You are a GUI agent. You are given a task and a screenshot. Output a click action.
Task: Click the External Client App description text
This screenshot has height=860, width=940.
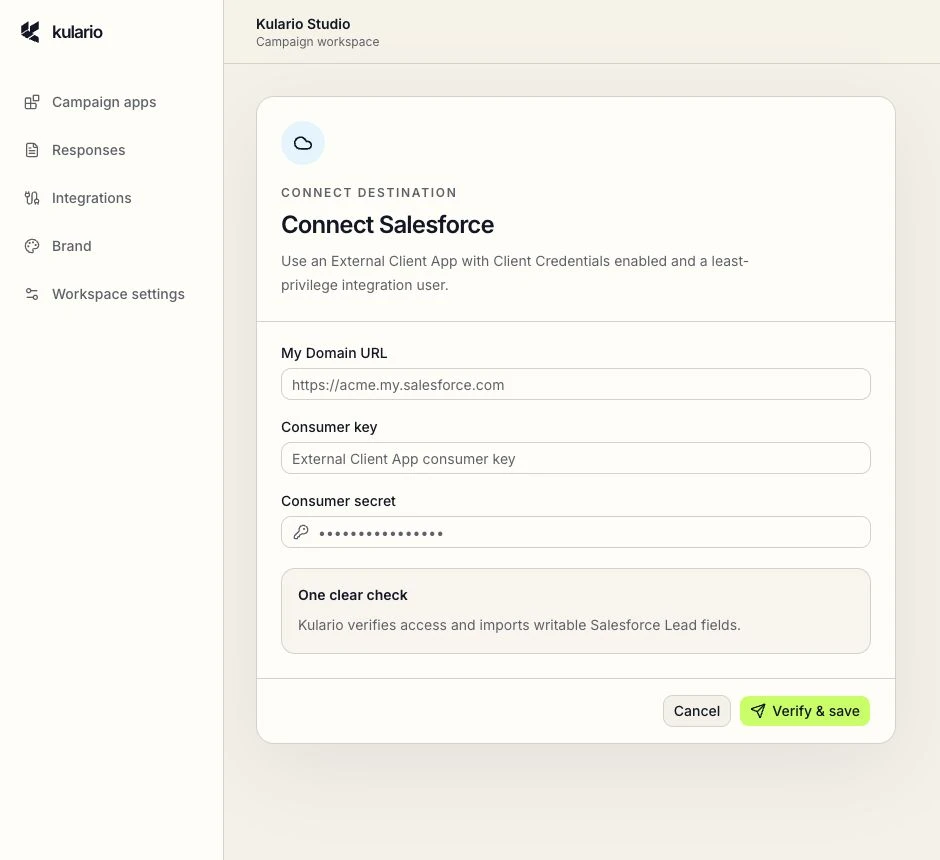point(514,273)
